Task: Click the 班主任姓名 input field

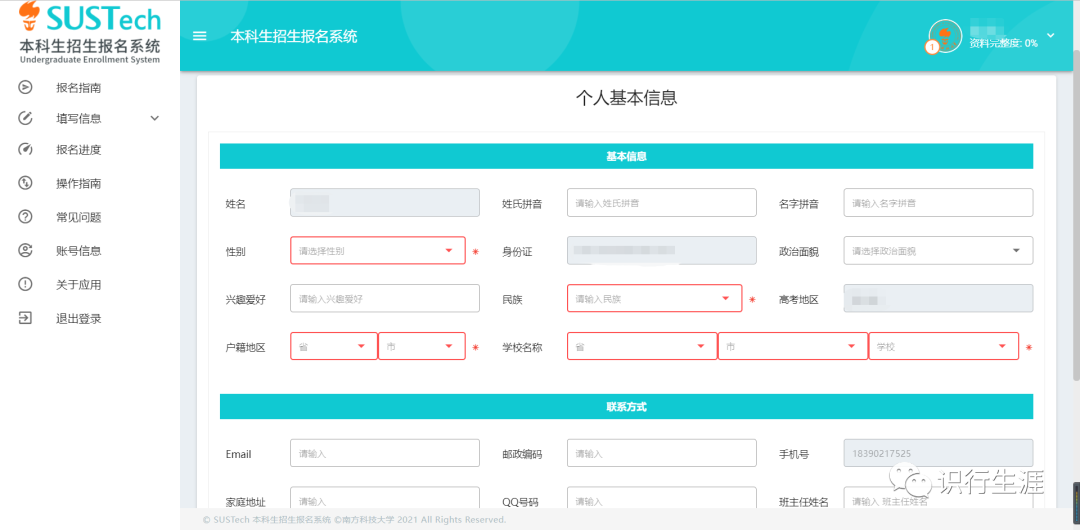Action: 938,499
